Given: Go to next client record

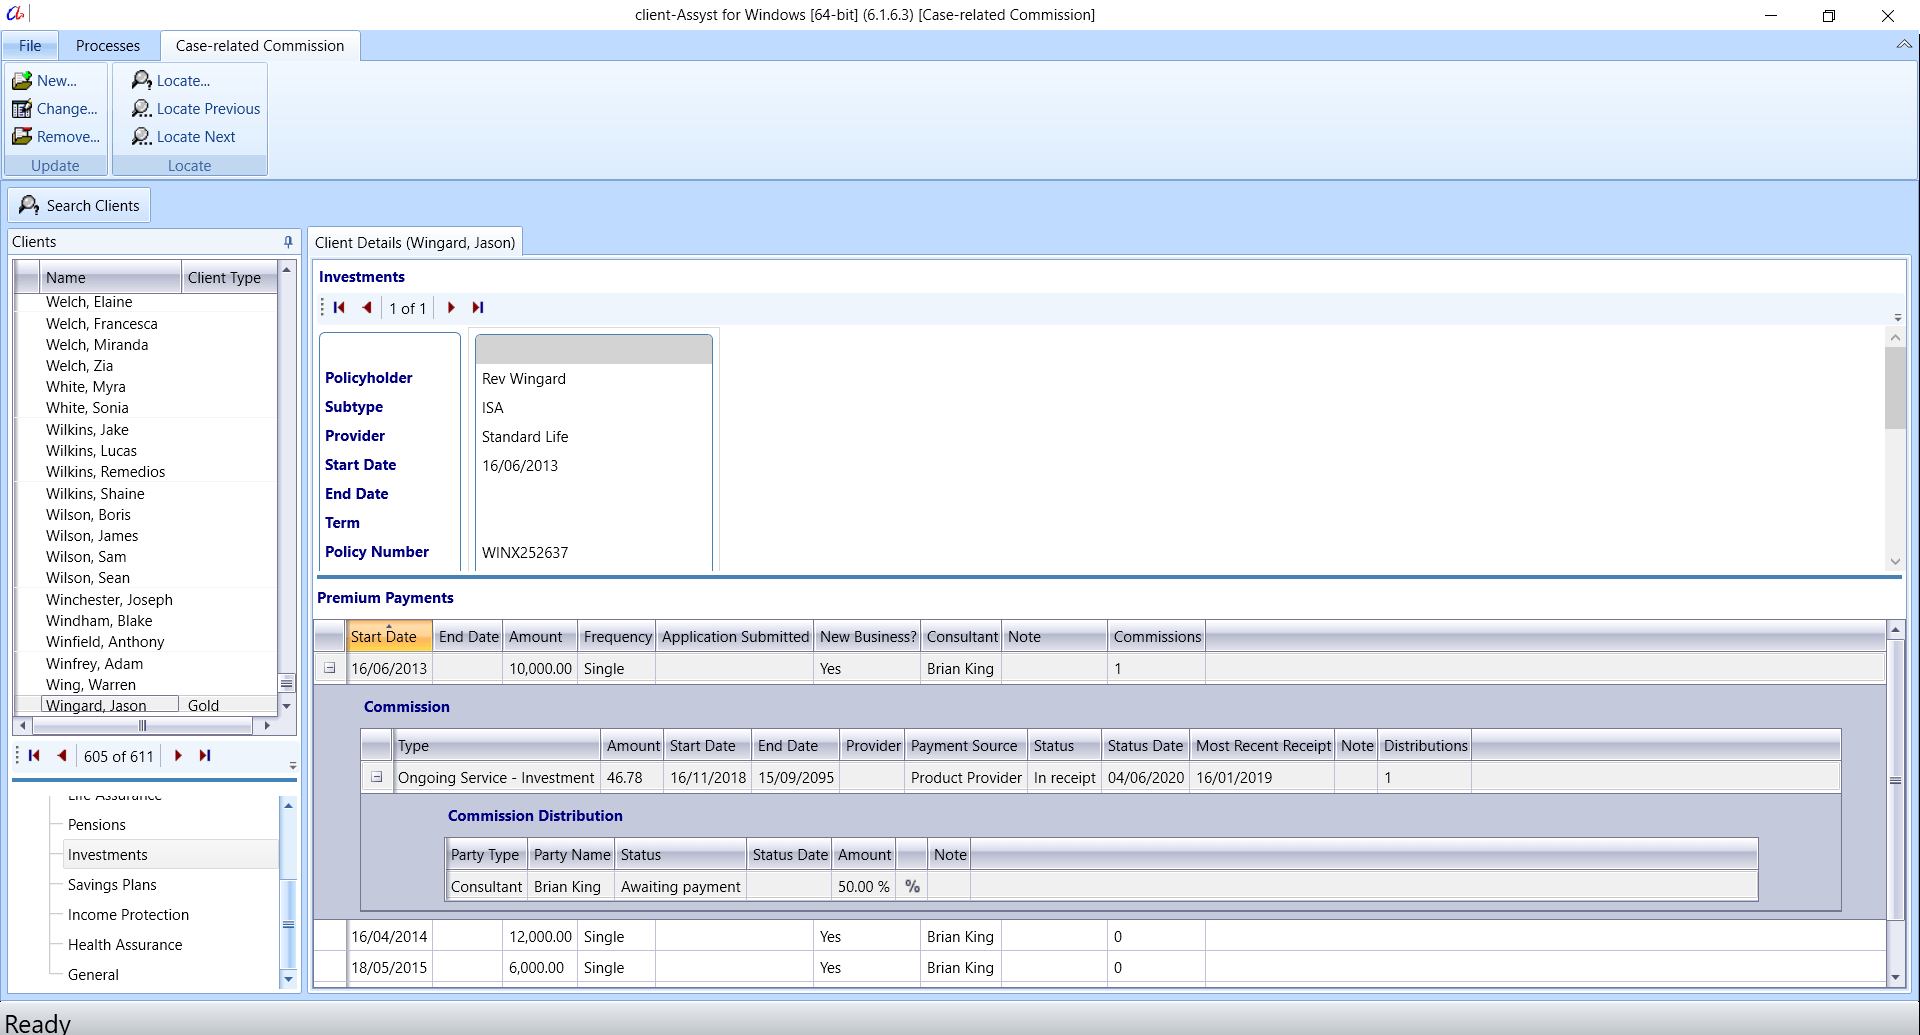Looking at the screenshot, I should (x=178, y=756).
